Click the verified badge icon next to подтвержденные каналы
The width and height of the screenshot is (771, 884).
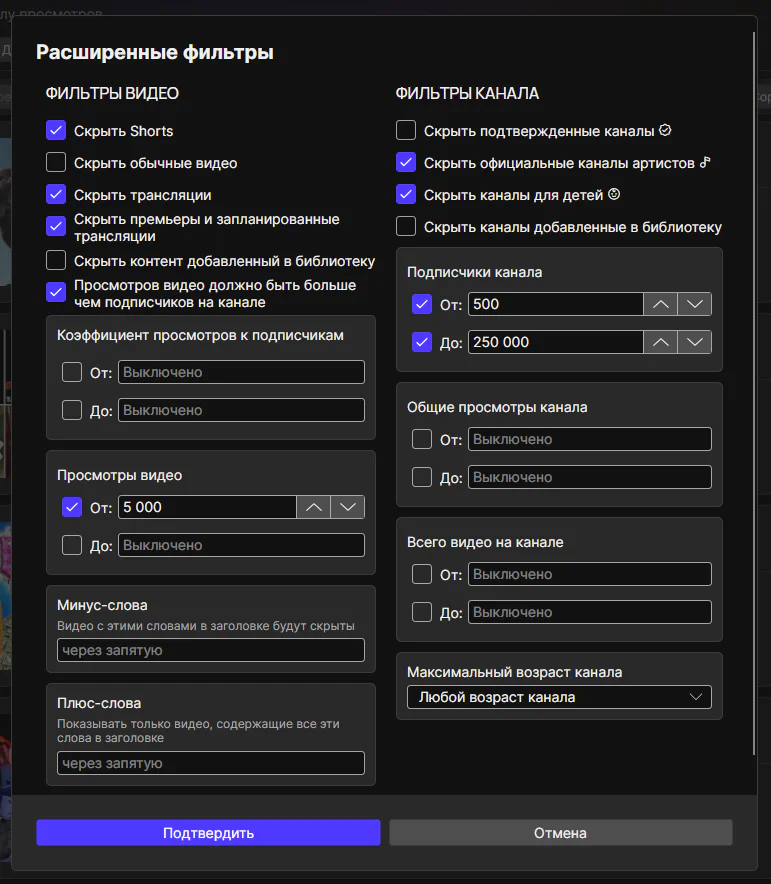click(x=665, y=130)
